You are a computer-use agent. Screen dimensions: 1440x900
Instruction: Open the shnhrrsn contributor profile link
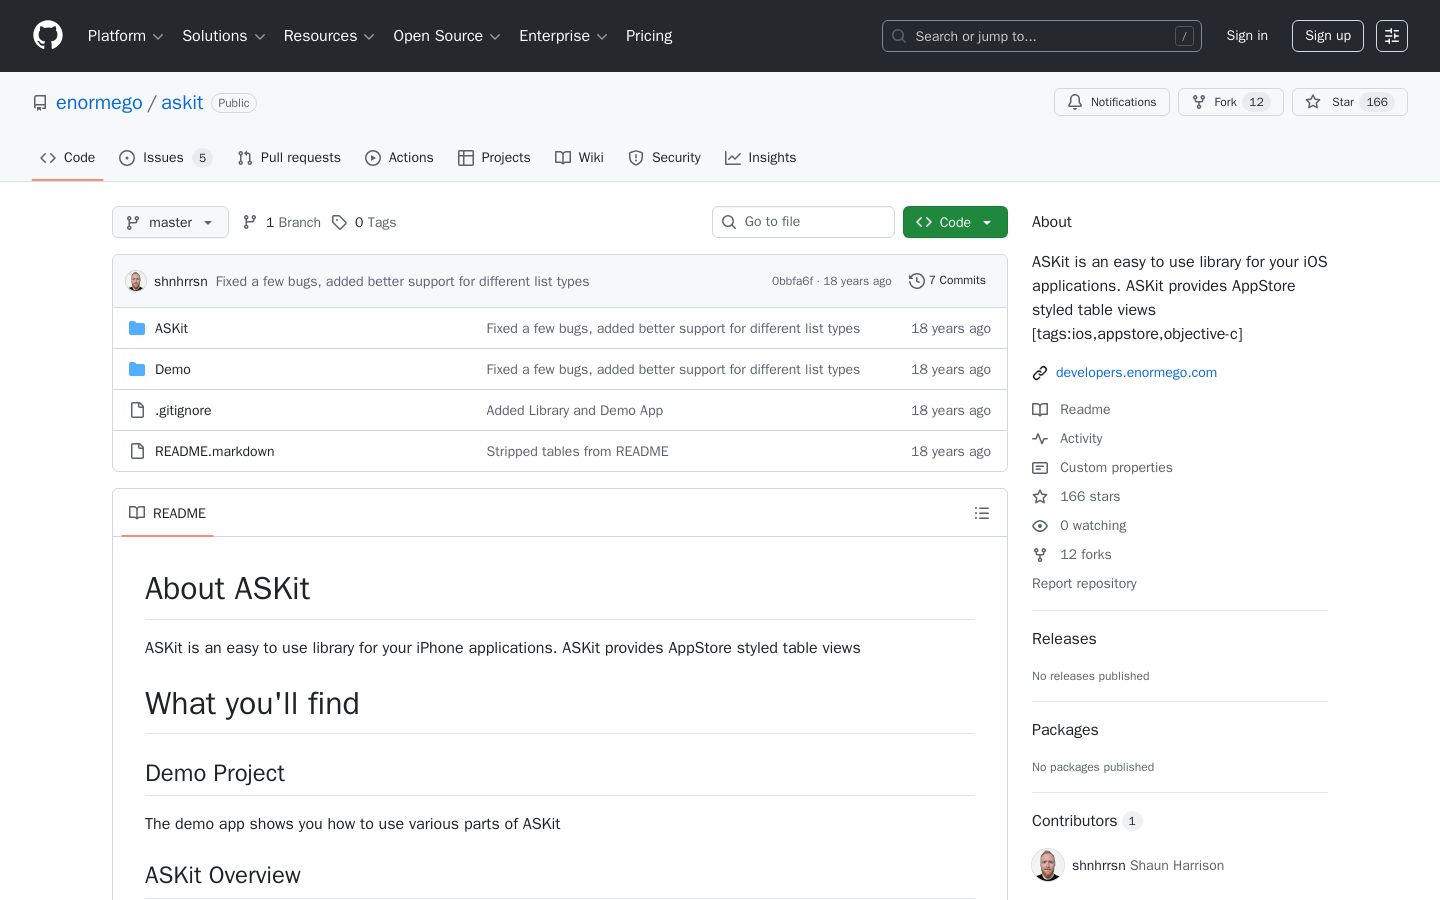[1098, 866]
